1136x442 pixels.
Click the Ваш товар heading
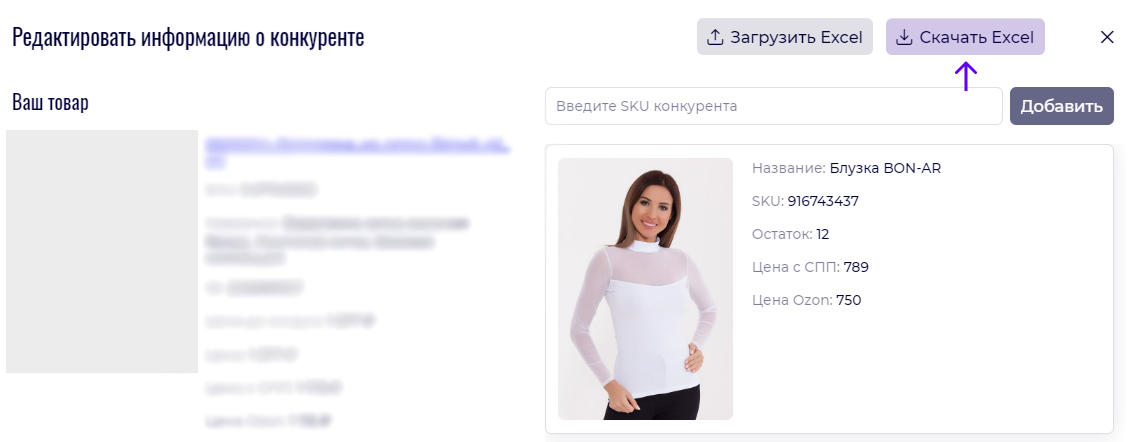coord(51,102)
